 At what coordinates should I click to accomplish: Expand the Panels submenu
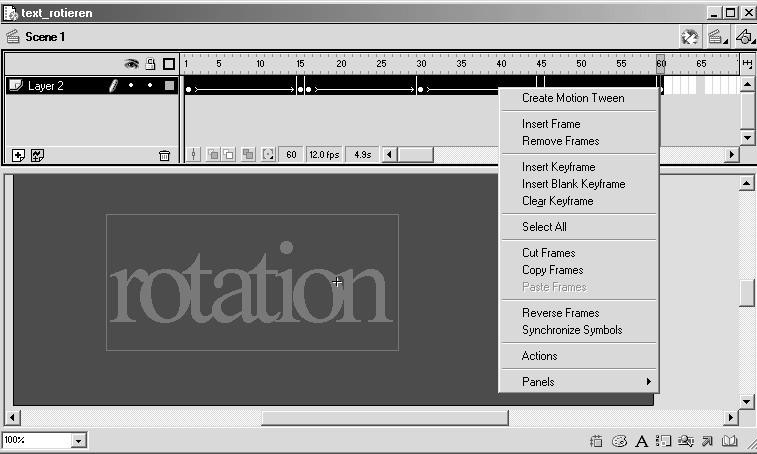579,382
